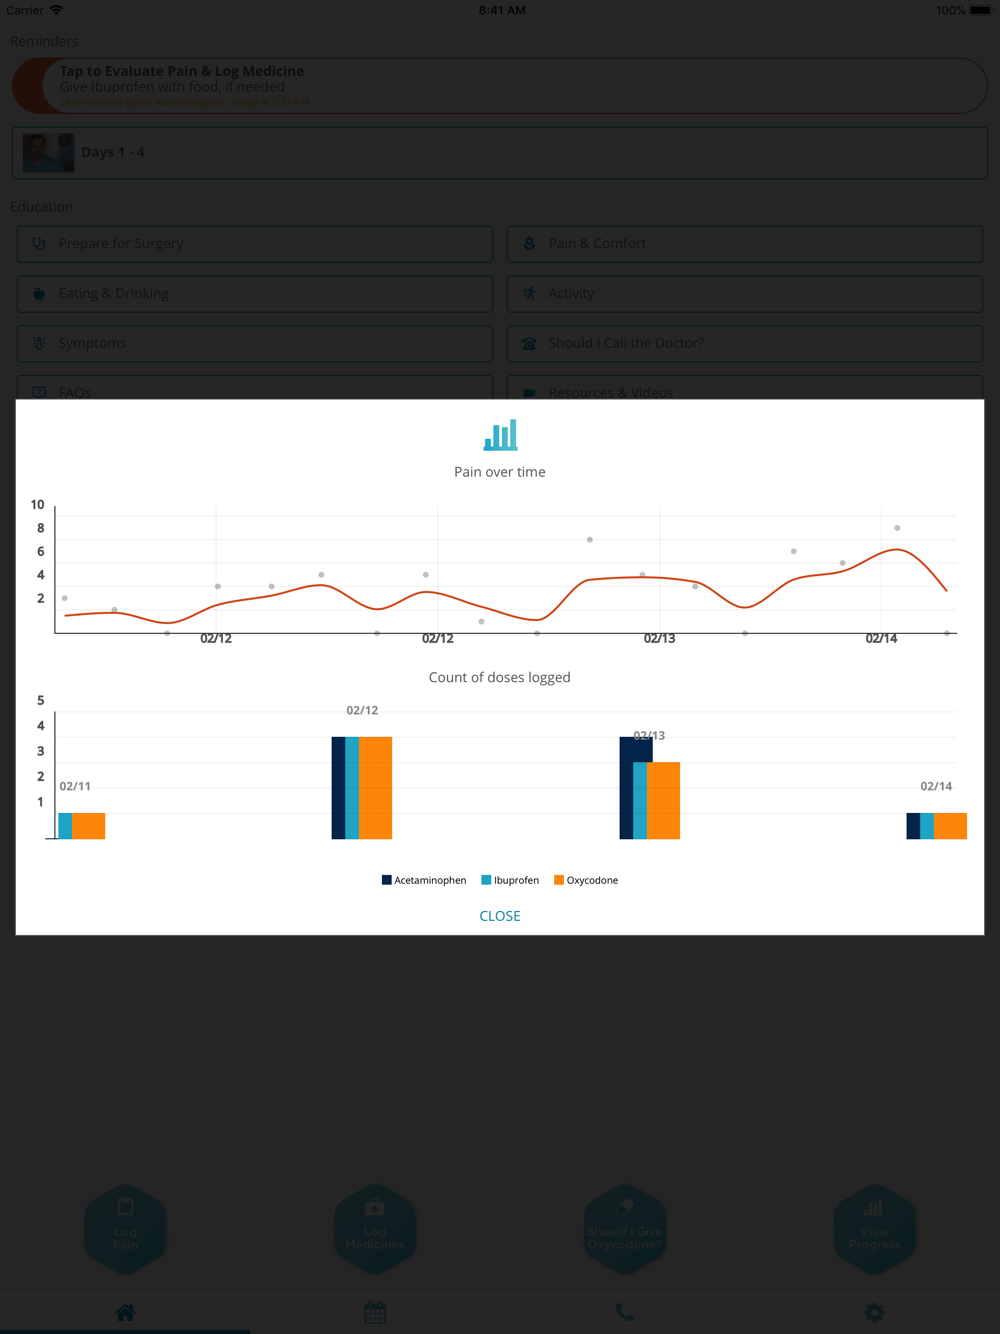Tap the View Progress hexagon button

coord(875,1229)
